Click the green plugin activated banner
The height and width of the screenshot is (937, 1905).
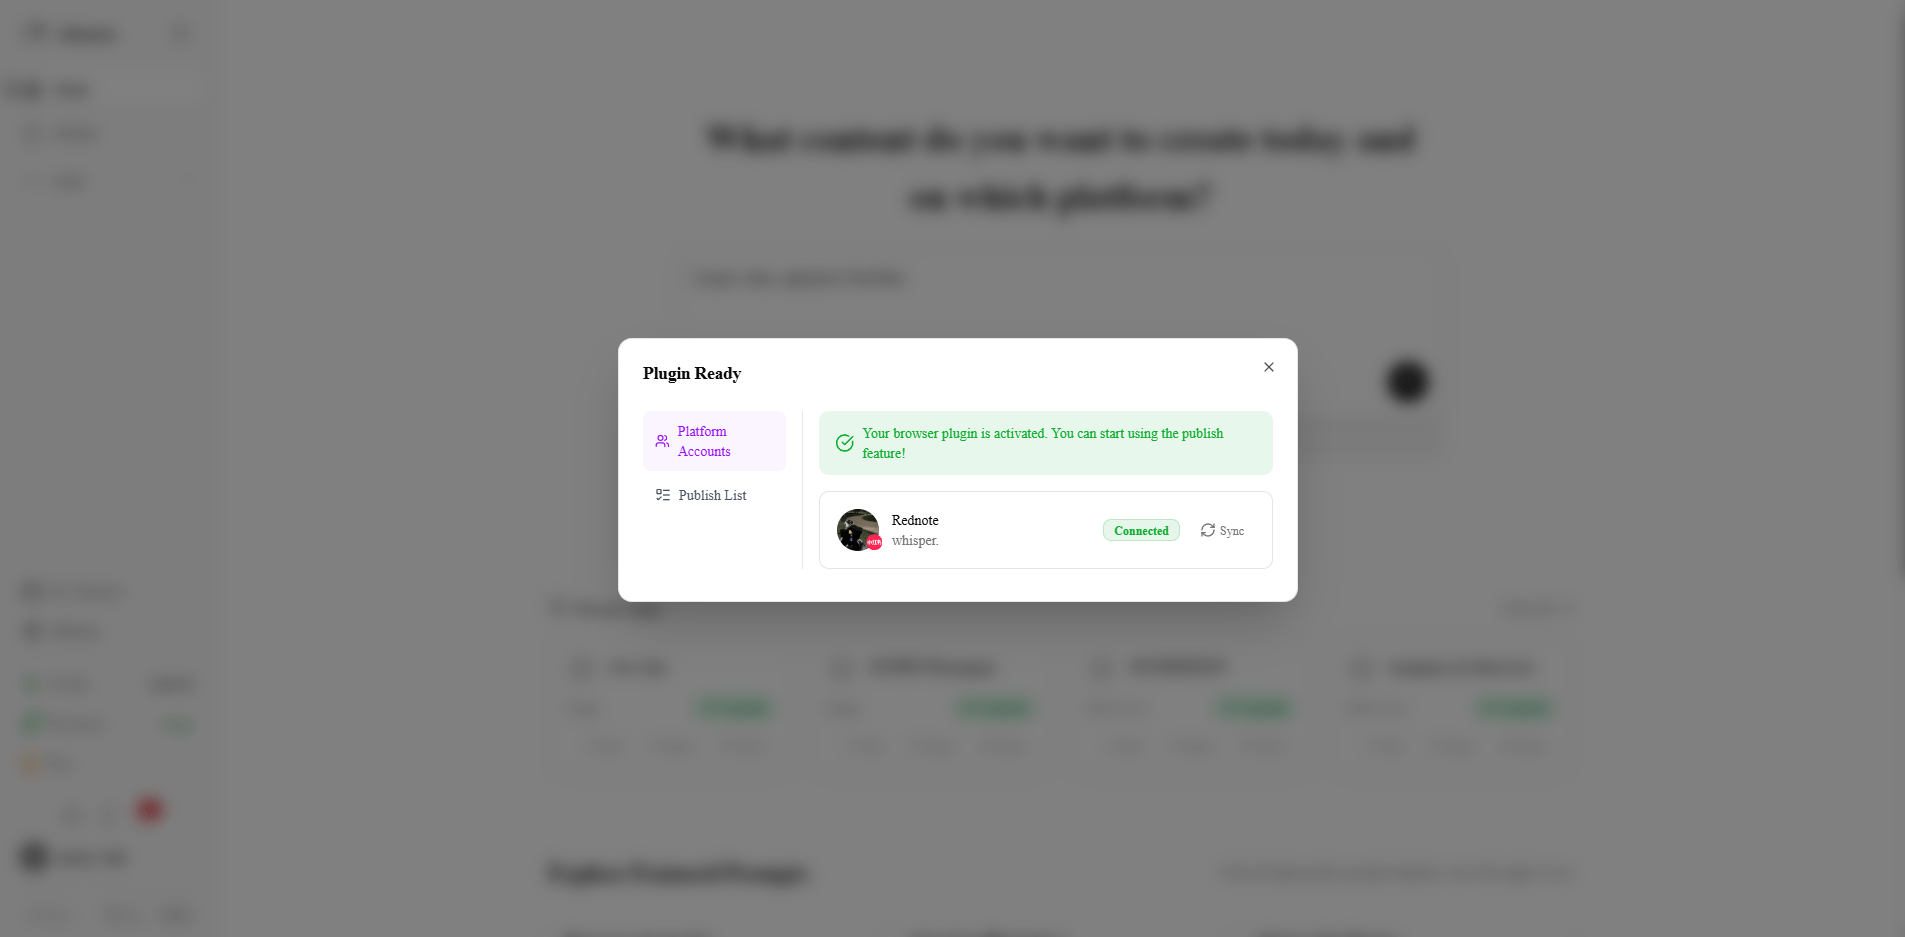point(1045,443)
